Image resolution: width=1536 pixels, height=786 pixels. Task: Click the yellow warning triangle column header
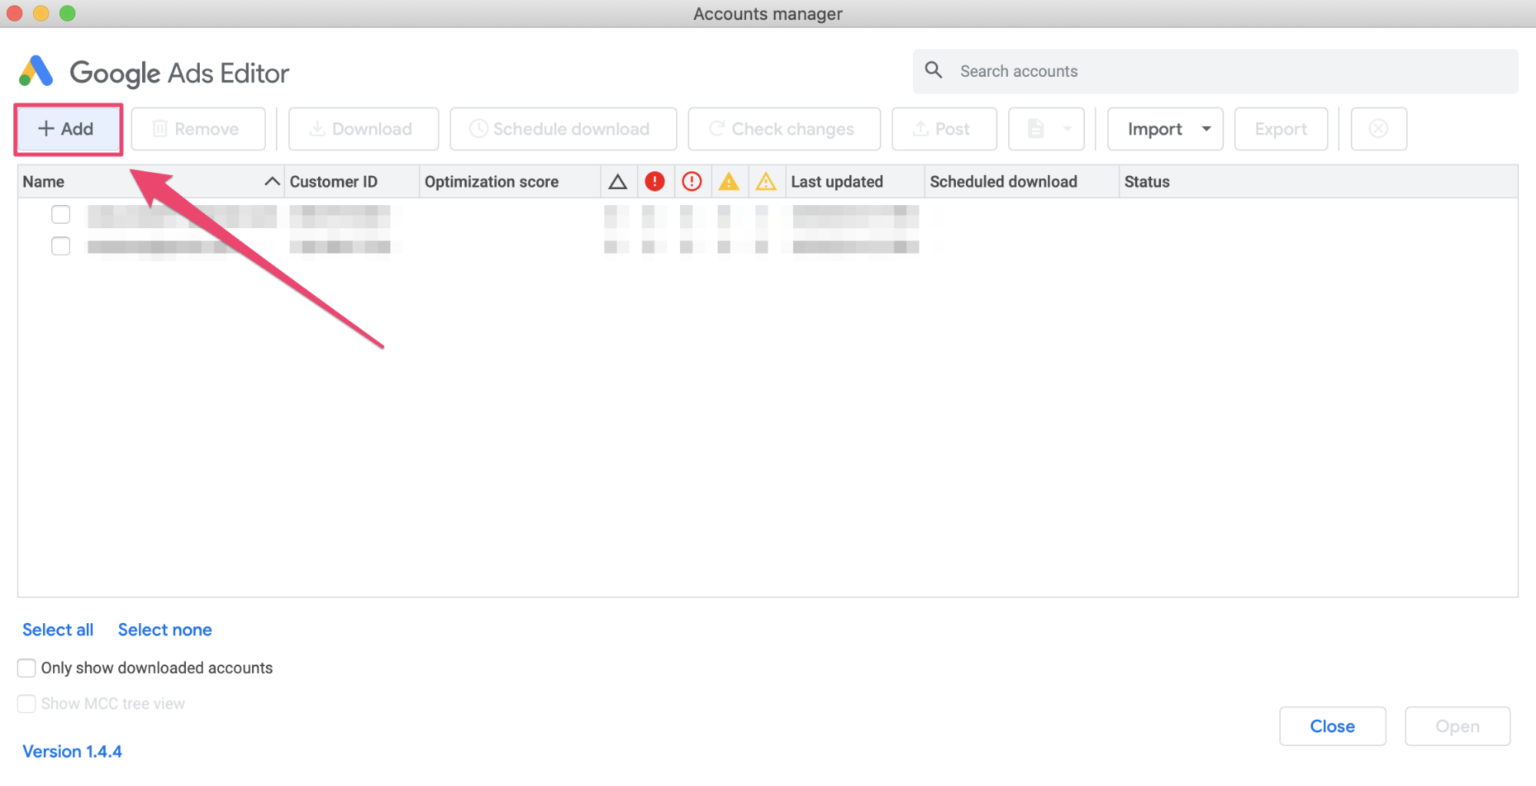pyautogui.click(x=729, y=181)
